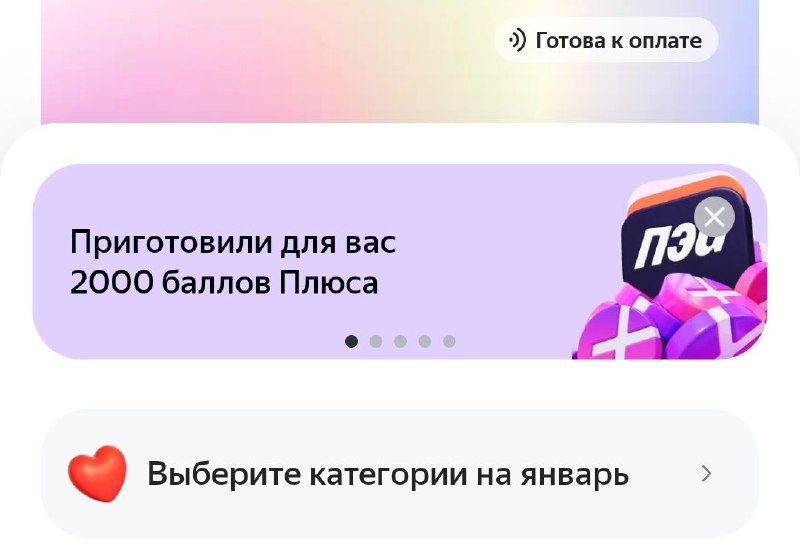This screenshot has width=800, height=556.
Task: Tap the red heart icon
Action: coord(97,473)
